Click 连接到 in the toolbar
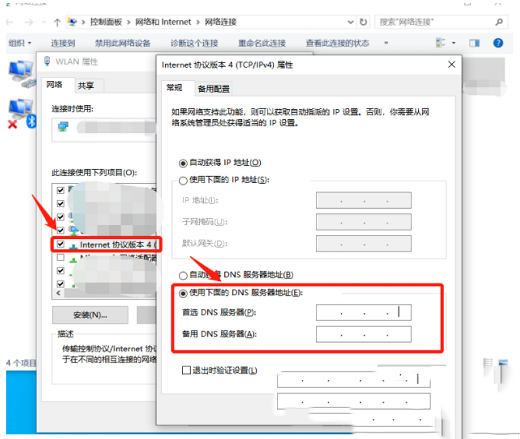The width and height of the screenshot is (520, 439). pyautogui.click(x=63, y=43)
